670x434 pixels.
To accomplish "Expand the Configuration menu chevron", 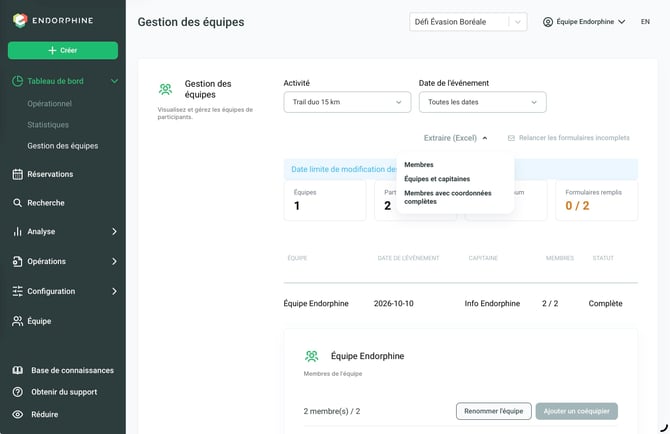I will pyautogui.click(x=114, y=291).
